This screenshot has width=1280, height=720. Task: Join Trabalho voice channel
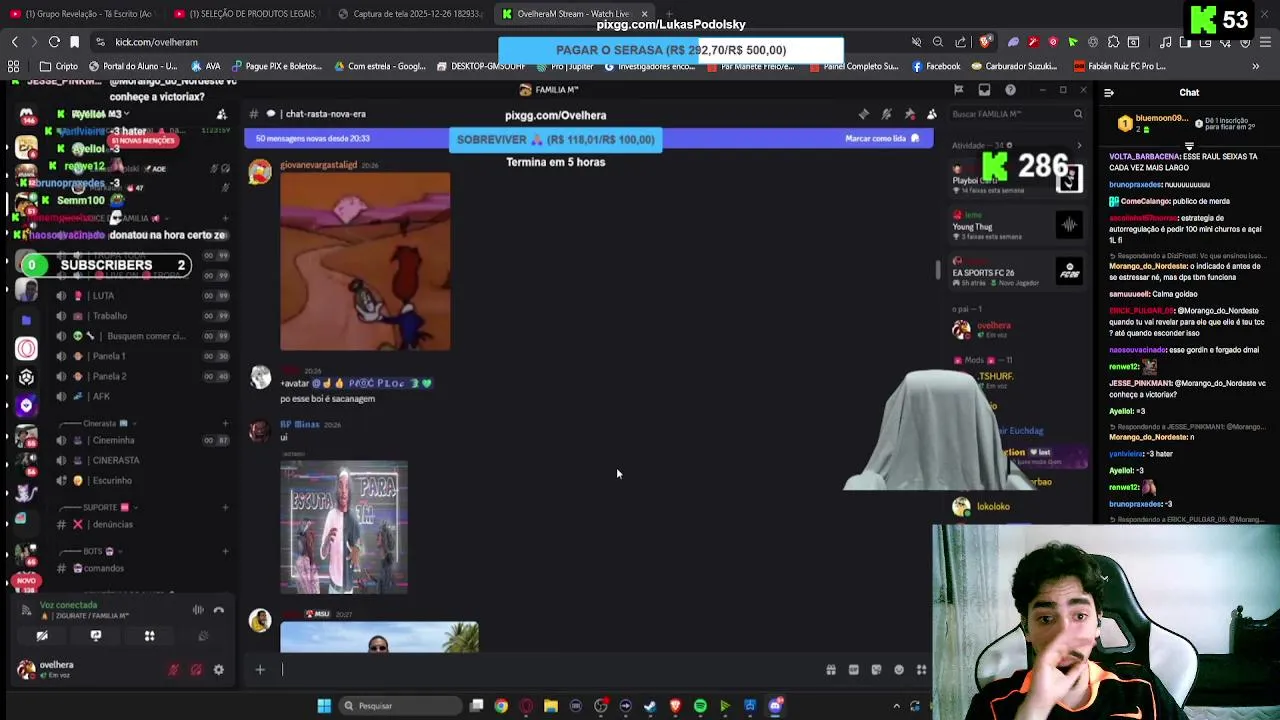coord(140,316)
